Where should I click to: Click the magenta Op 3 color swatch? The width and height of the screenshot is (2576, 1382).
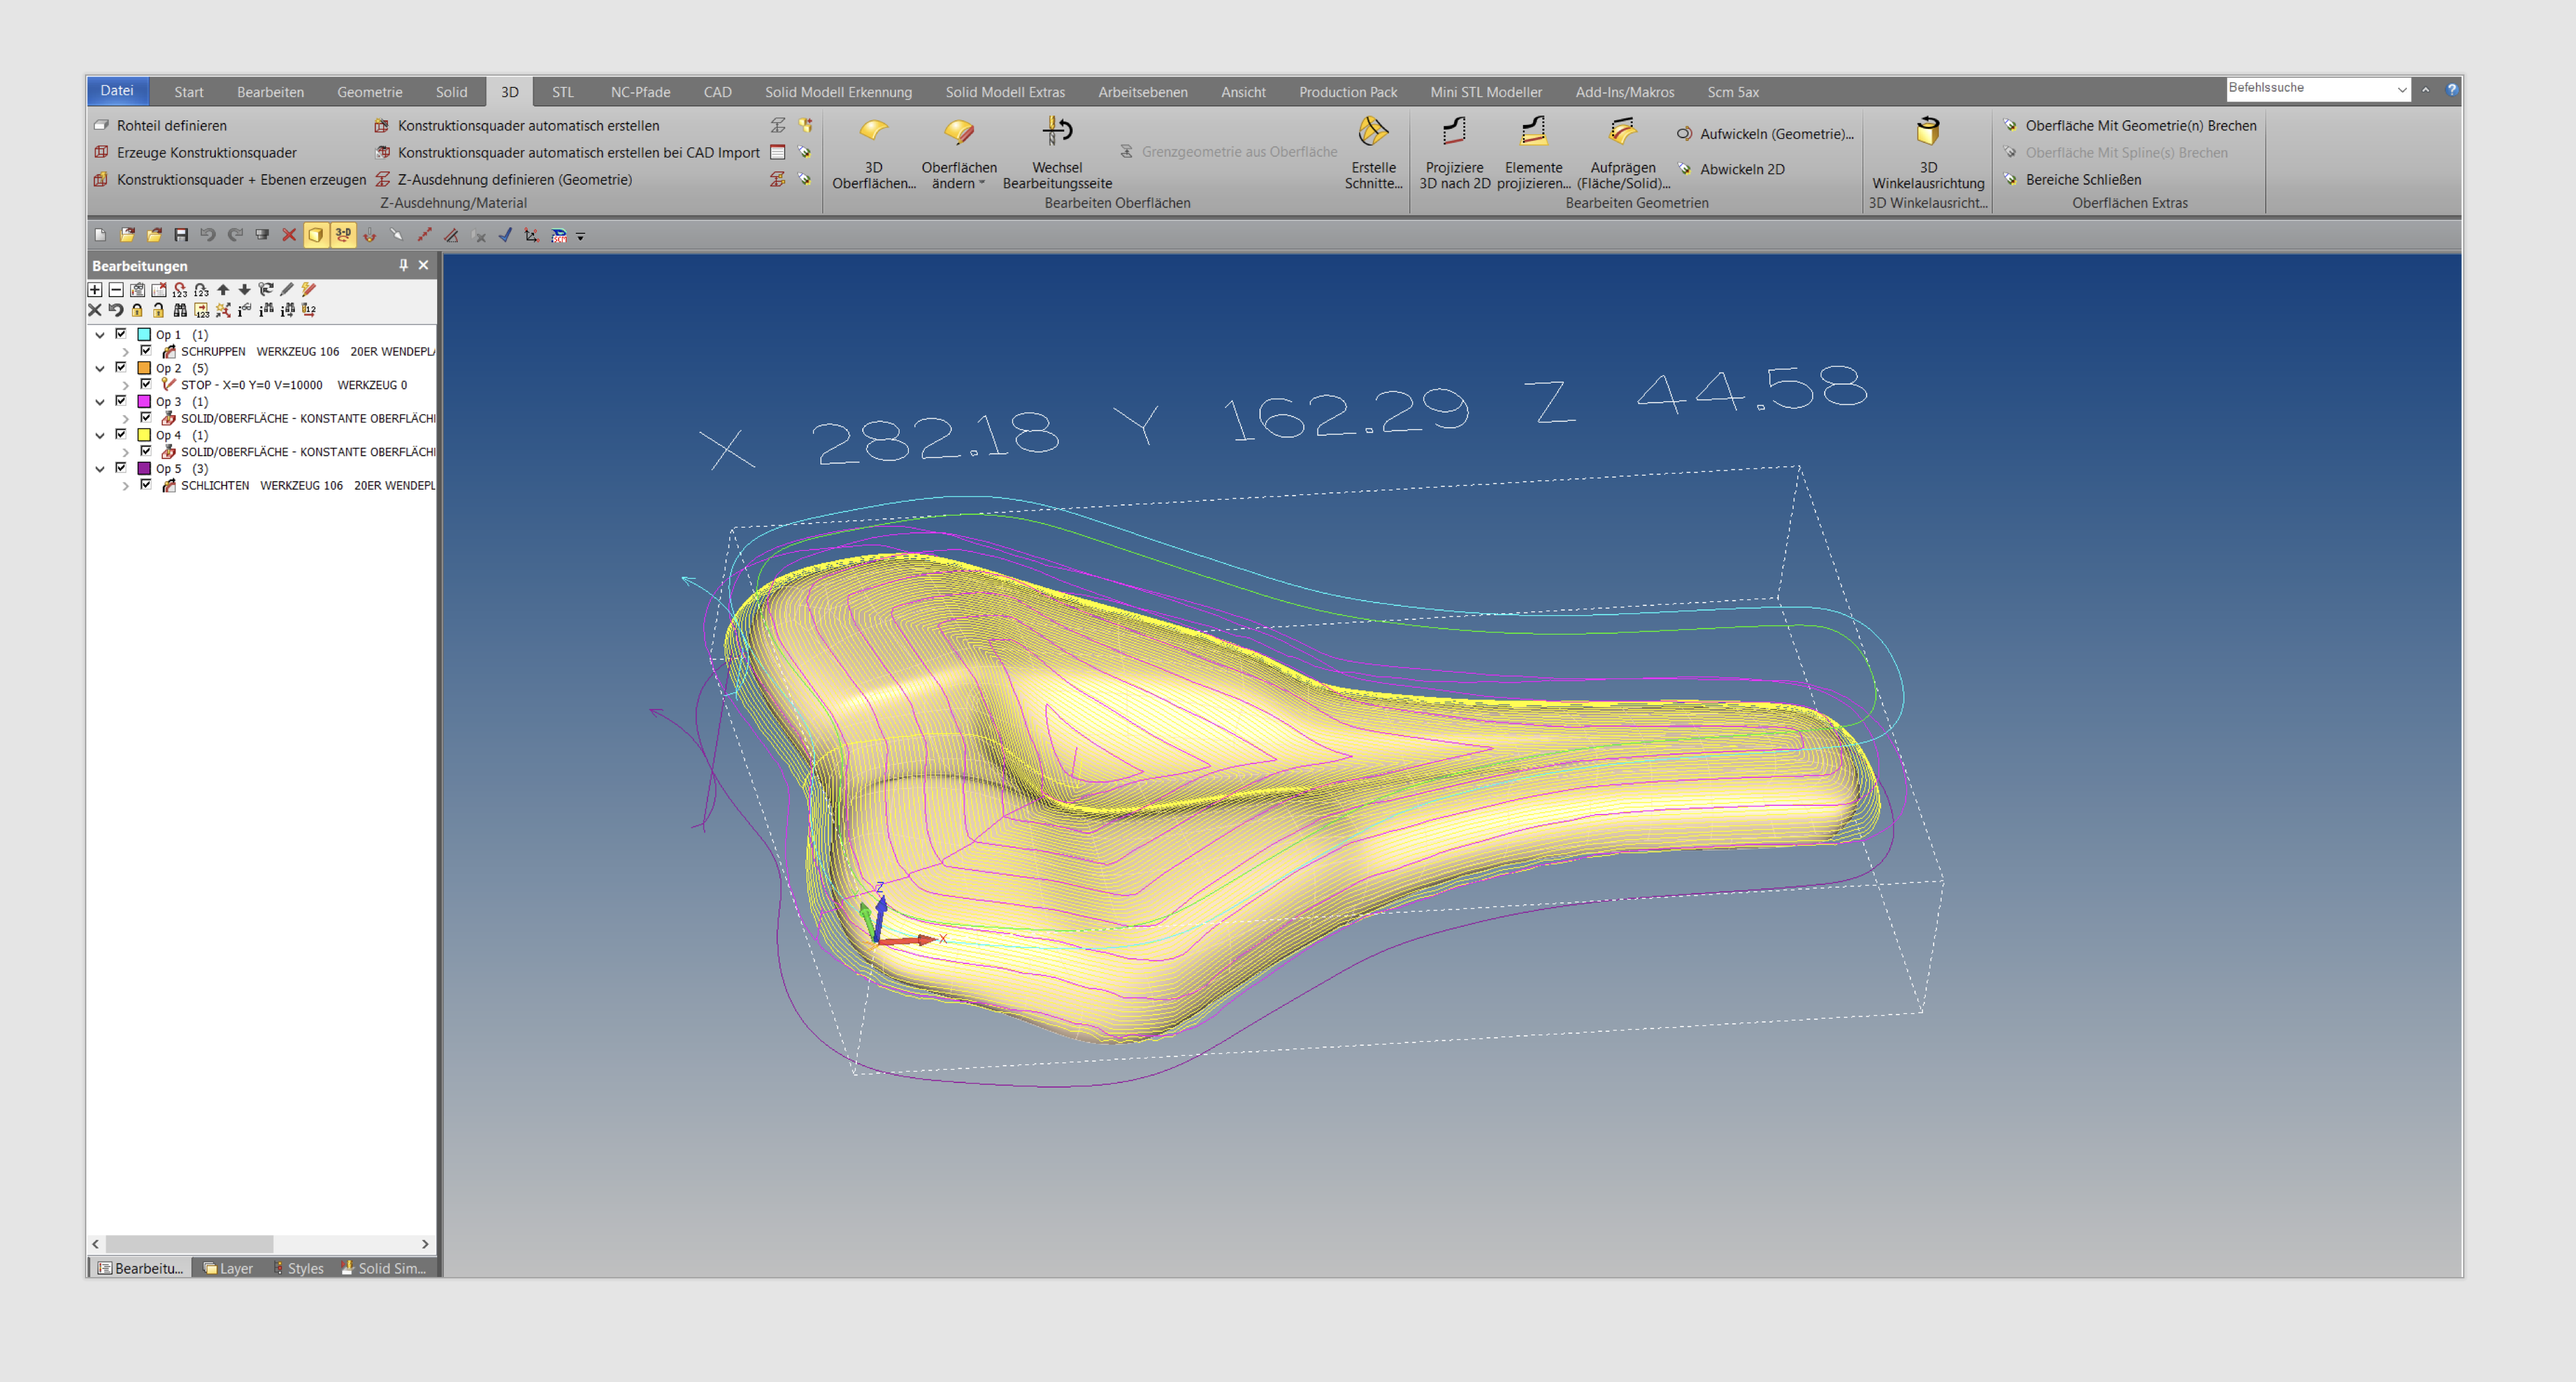[x=144, y=401]
